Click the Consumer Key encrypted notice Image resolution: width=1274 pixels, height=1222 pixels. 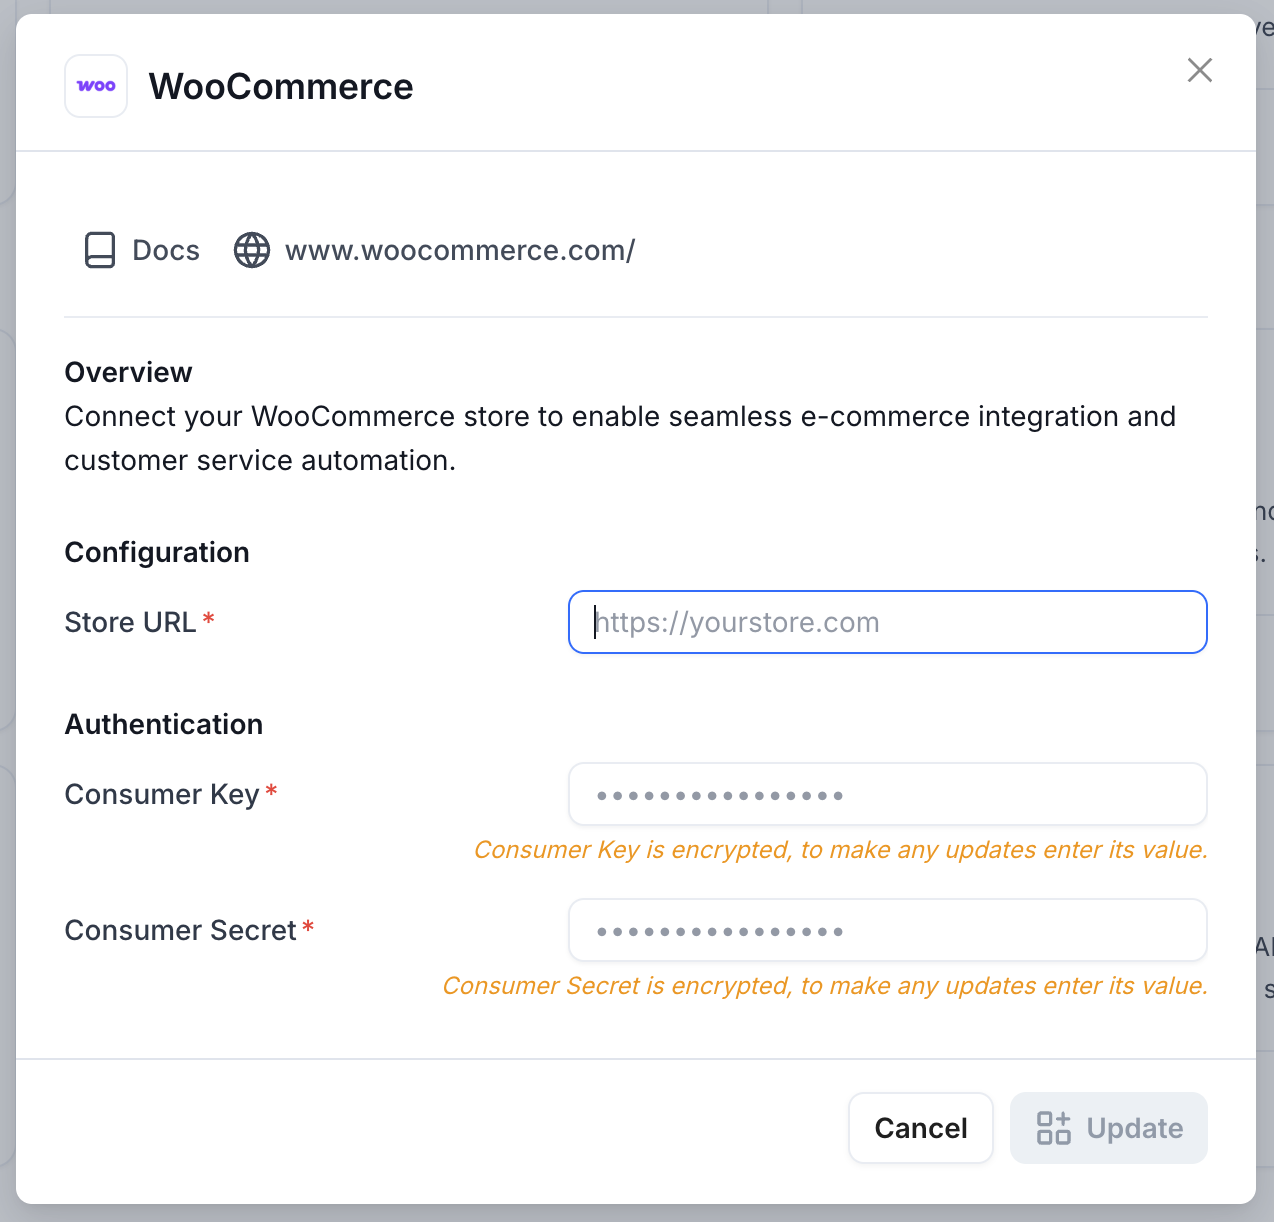coord(841,850)
